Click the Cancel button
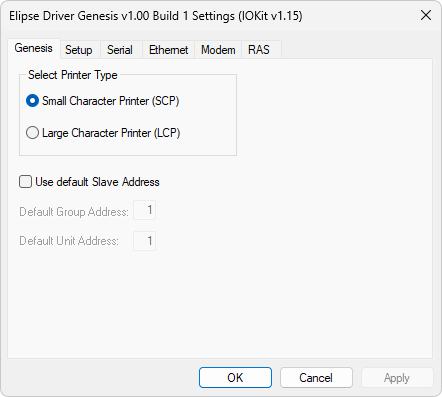This screenshot has width=442, height=397. pos(316,378)
